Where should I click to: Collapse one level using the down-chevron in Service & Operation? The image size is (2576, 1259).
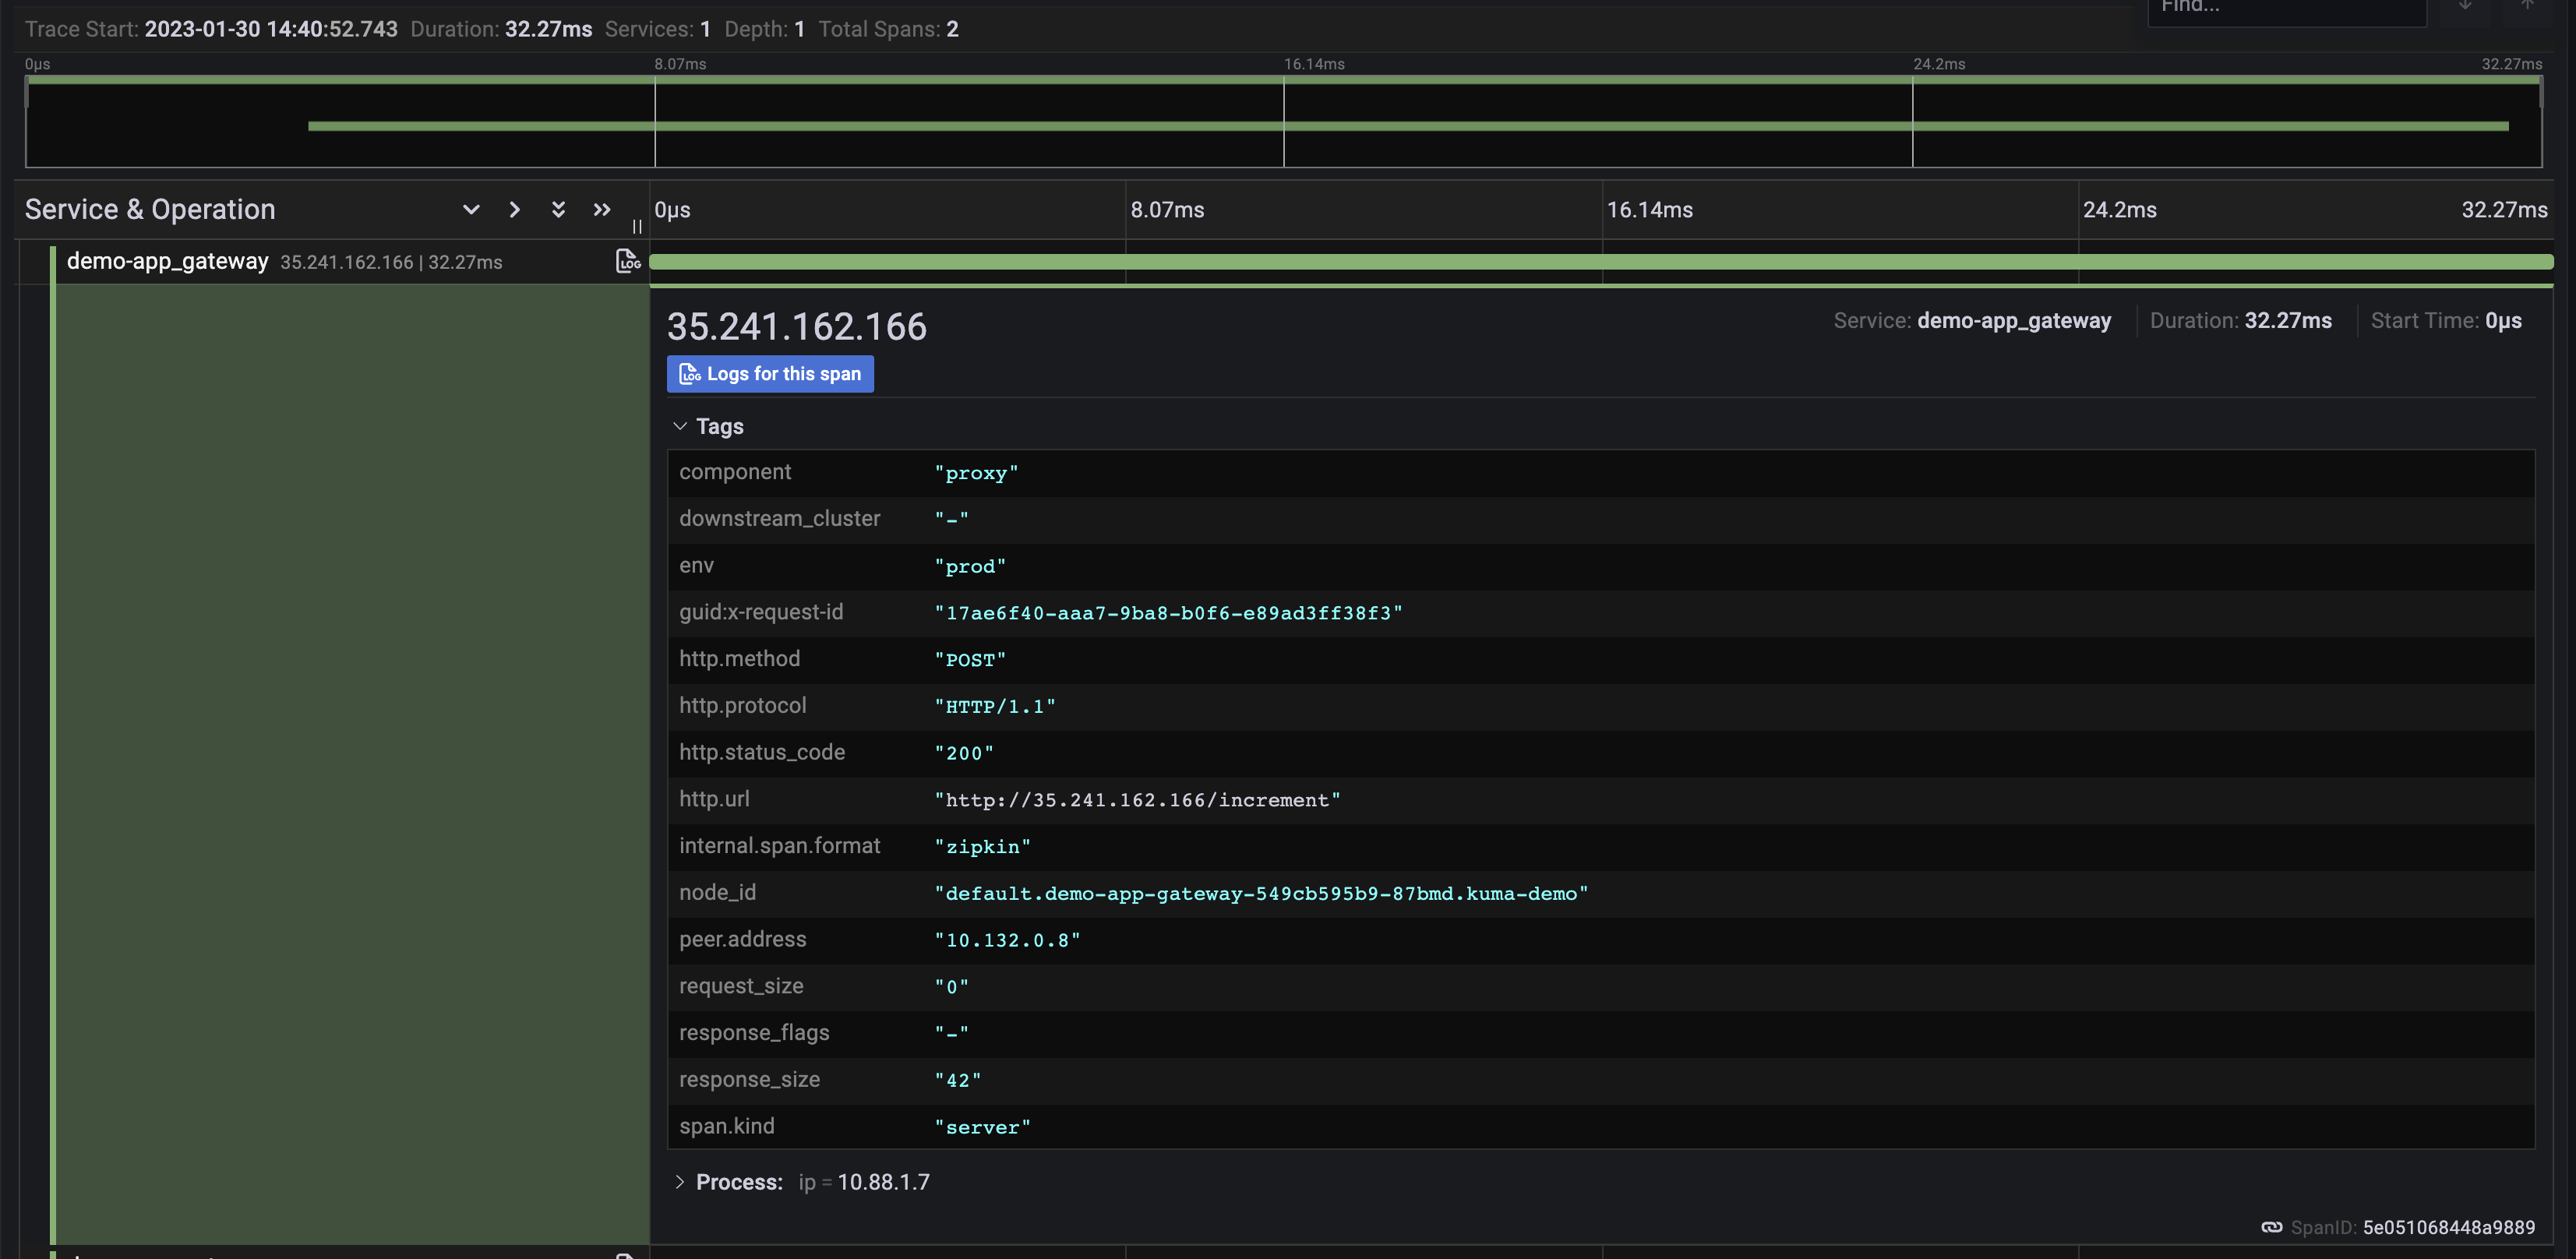click(x=470, y=210)
